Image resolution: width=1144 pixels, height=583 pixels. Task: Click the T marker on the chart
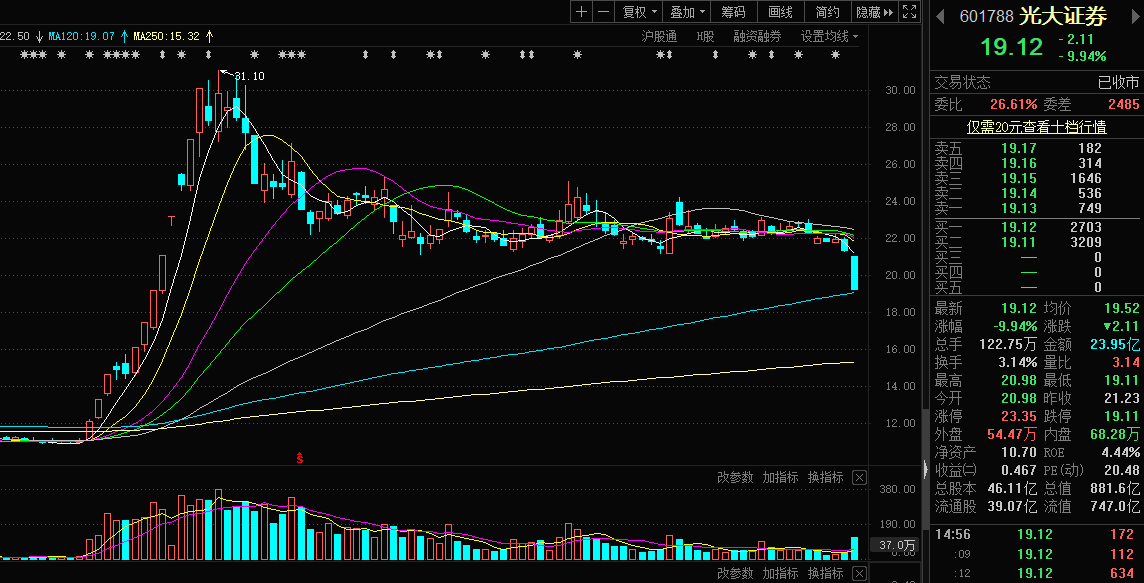point(172,219)
